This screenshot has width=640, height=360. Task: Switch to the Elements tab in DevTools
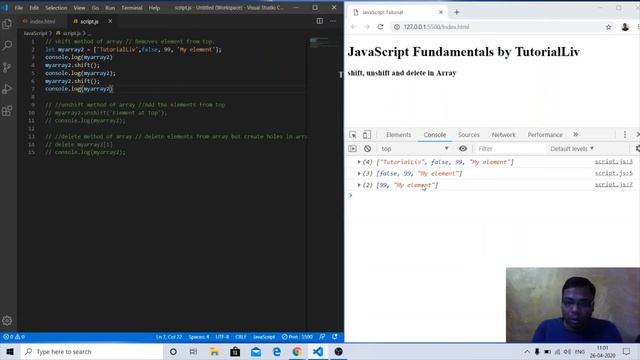coord(398,135)
